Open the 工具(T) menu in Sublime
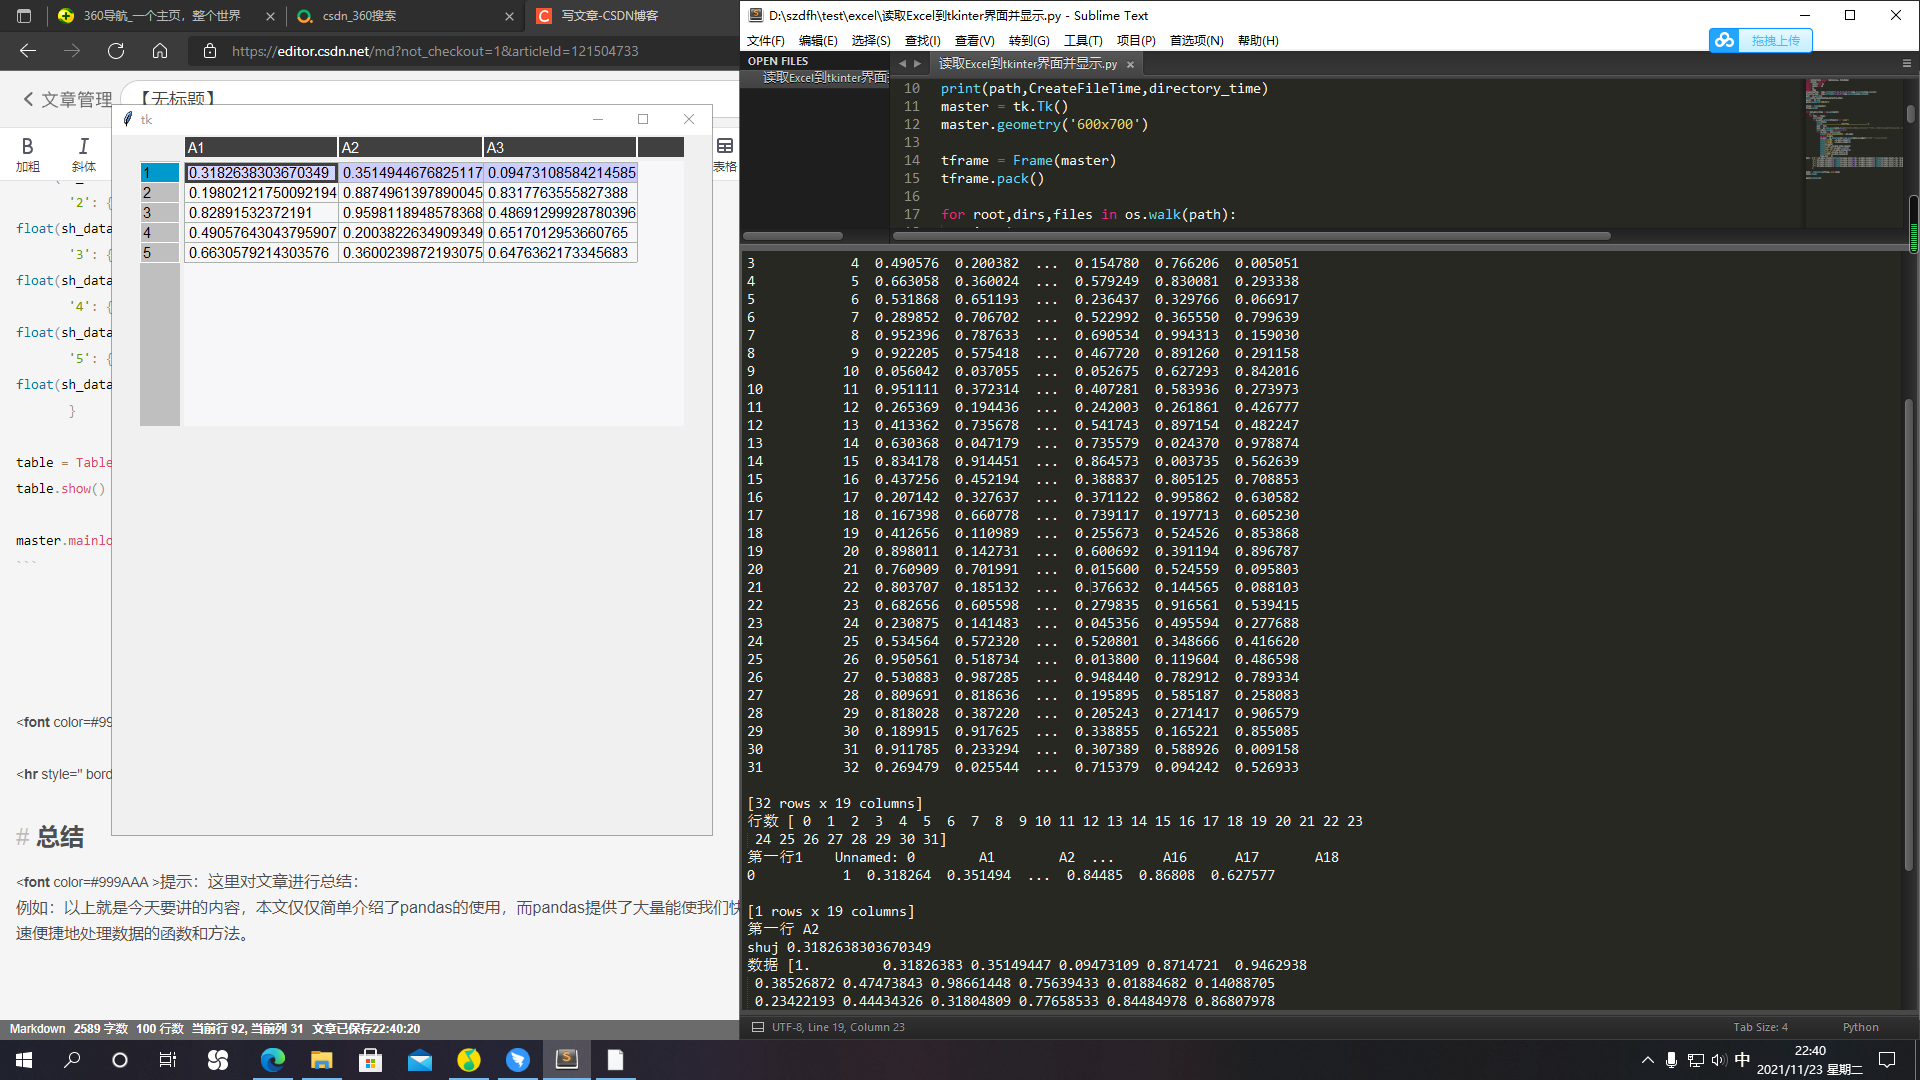Viewport: 1920px width, 1080px height. tap(1082, 40)
